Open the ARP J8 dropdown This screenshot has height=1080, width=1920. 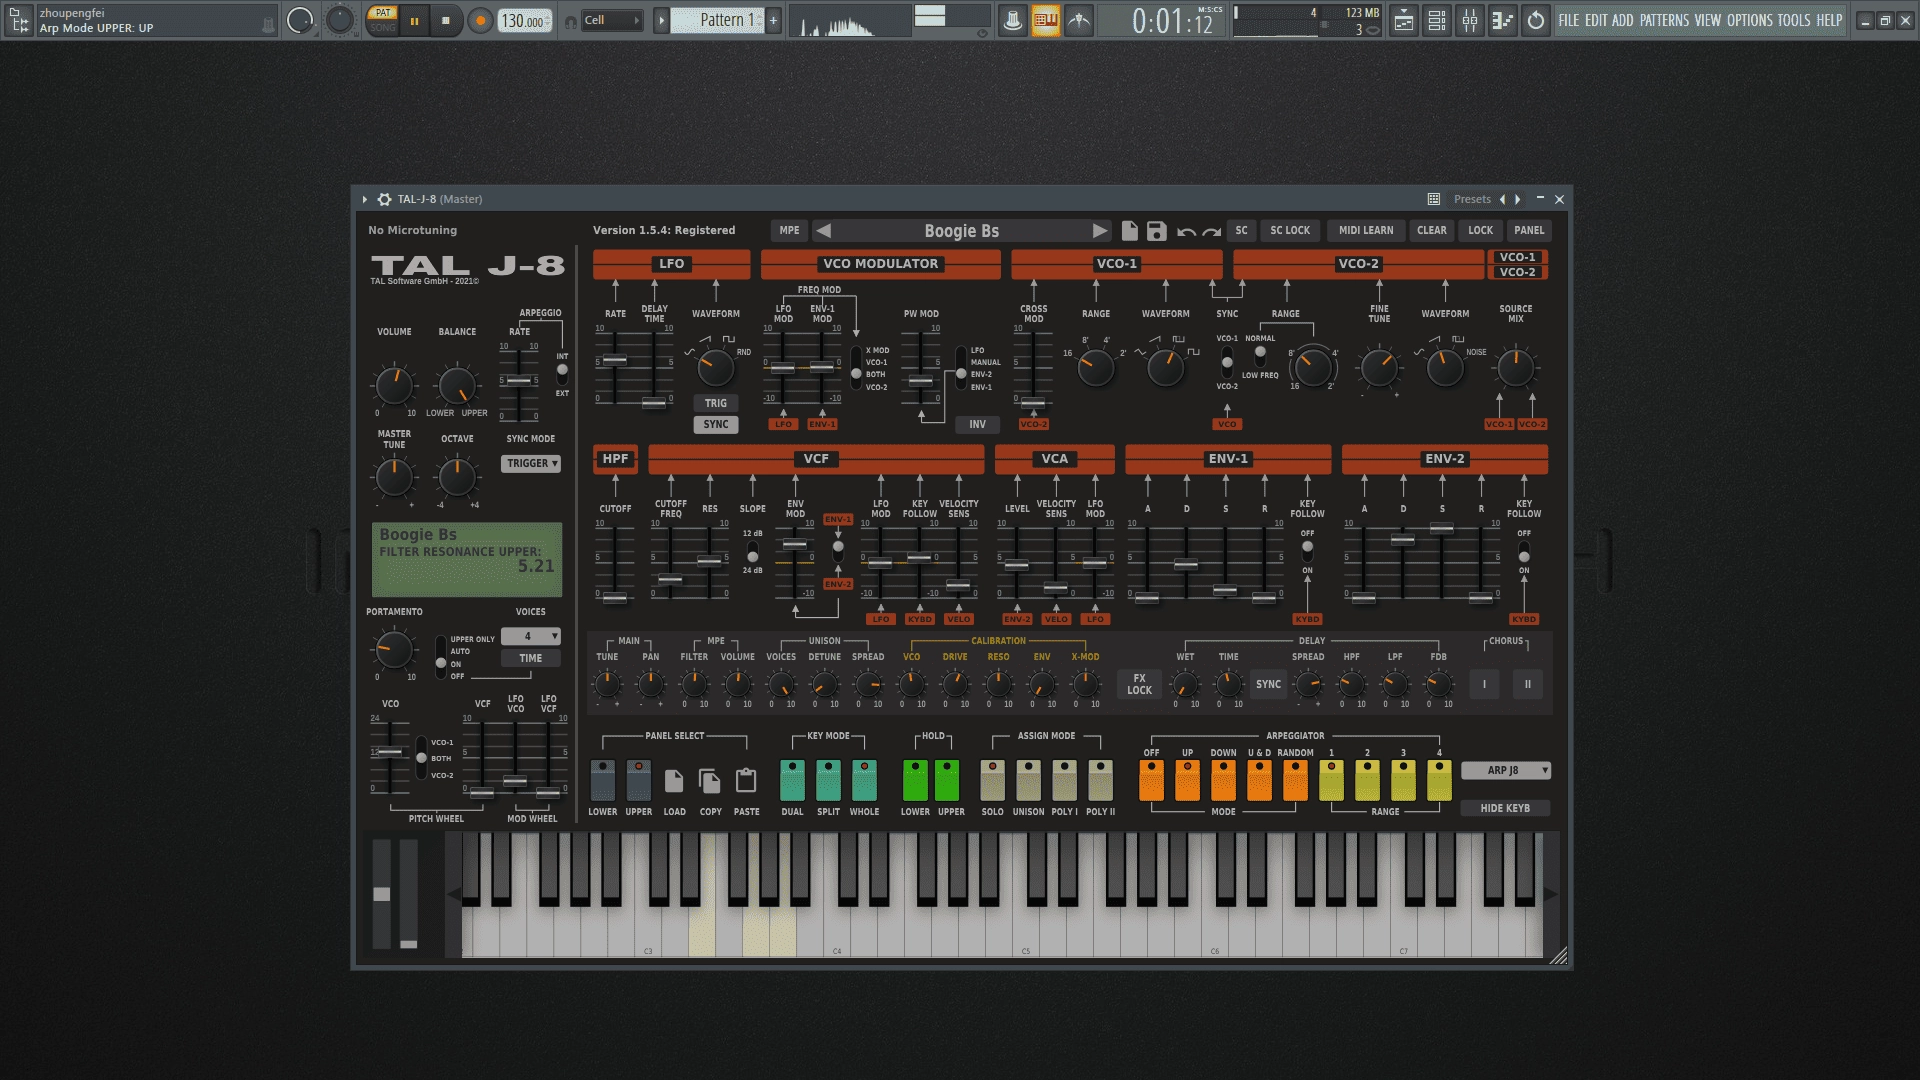tap(1505, 770)
